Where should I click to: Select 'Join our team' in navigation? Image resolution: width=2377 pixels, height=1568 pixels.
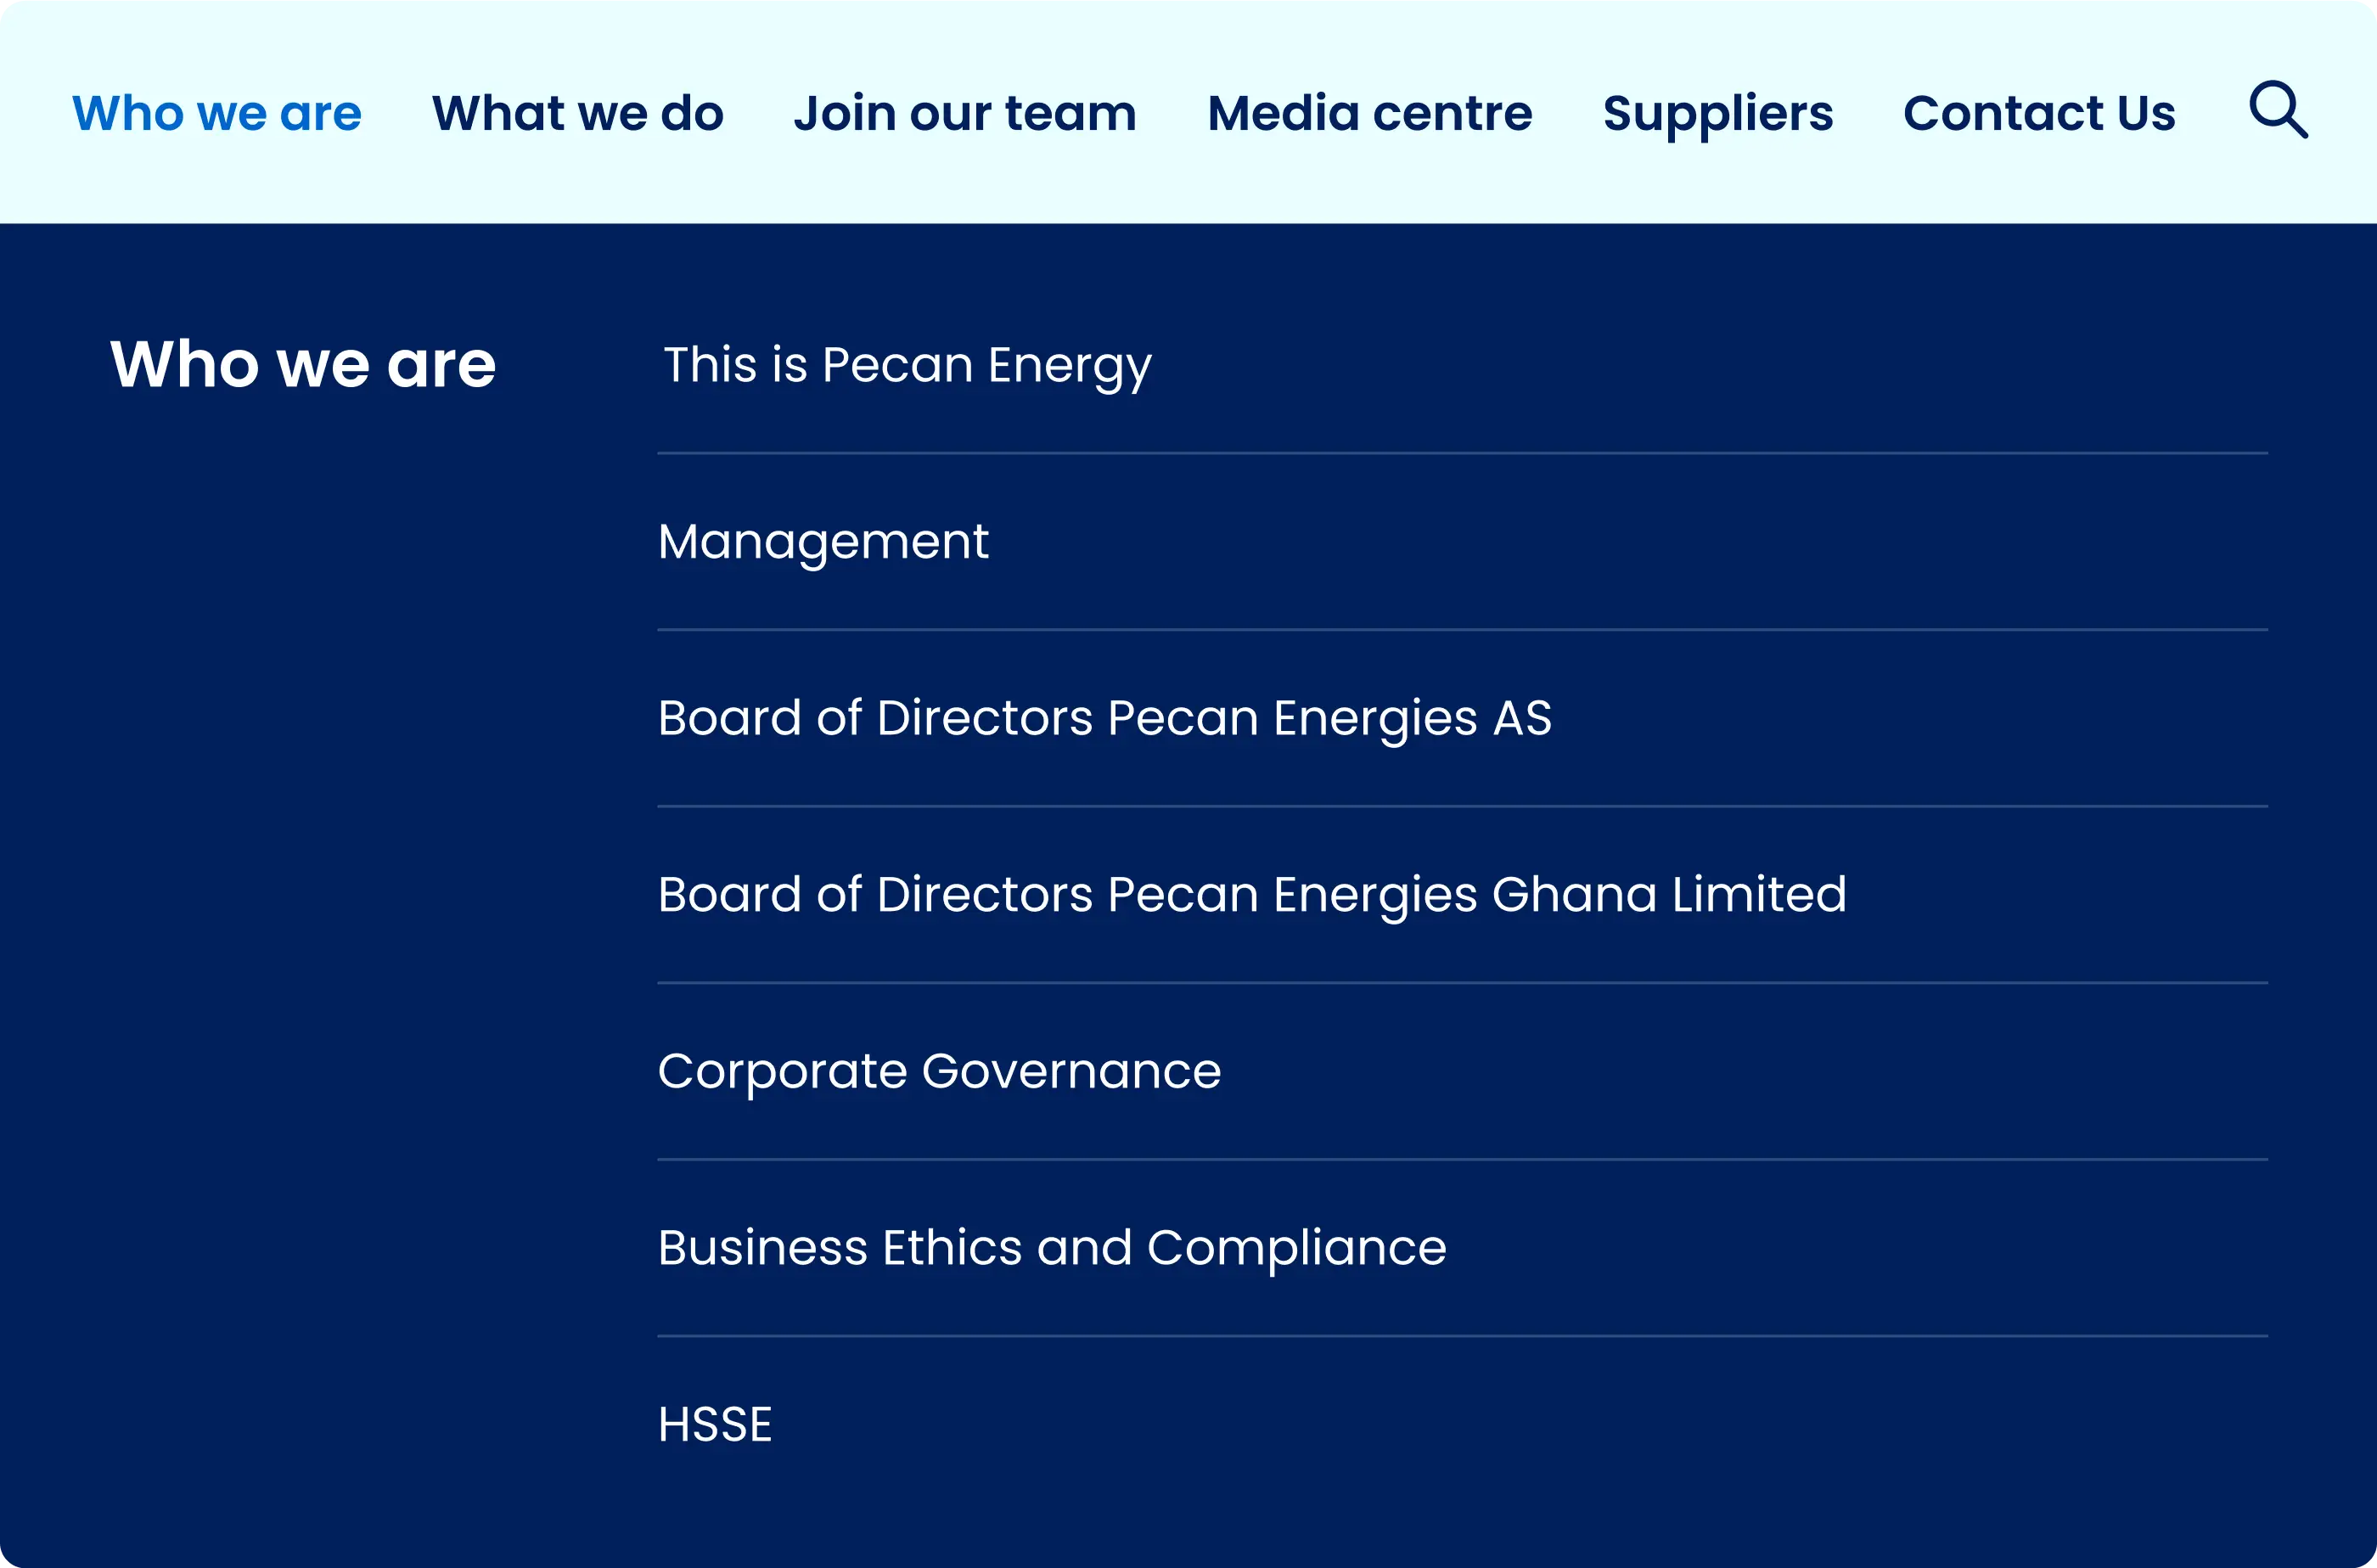[965, 113]
